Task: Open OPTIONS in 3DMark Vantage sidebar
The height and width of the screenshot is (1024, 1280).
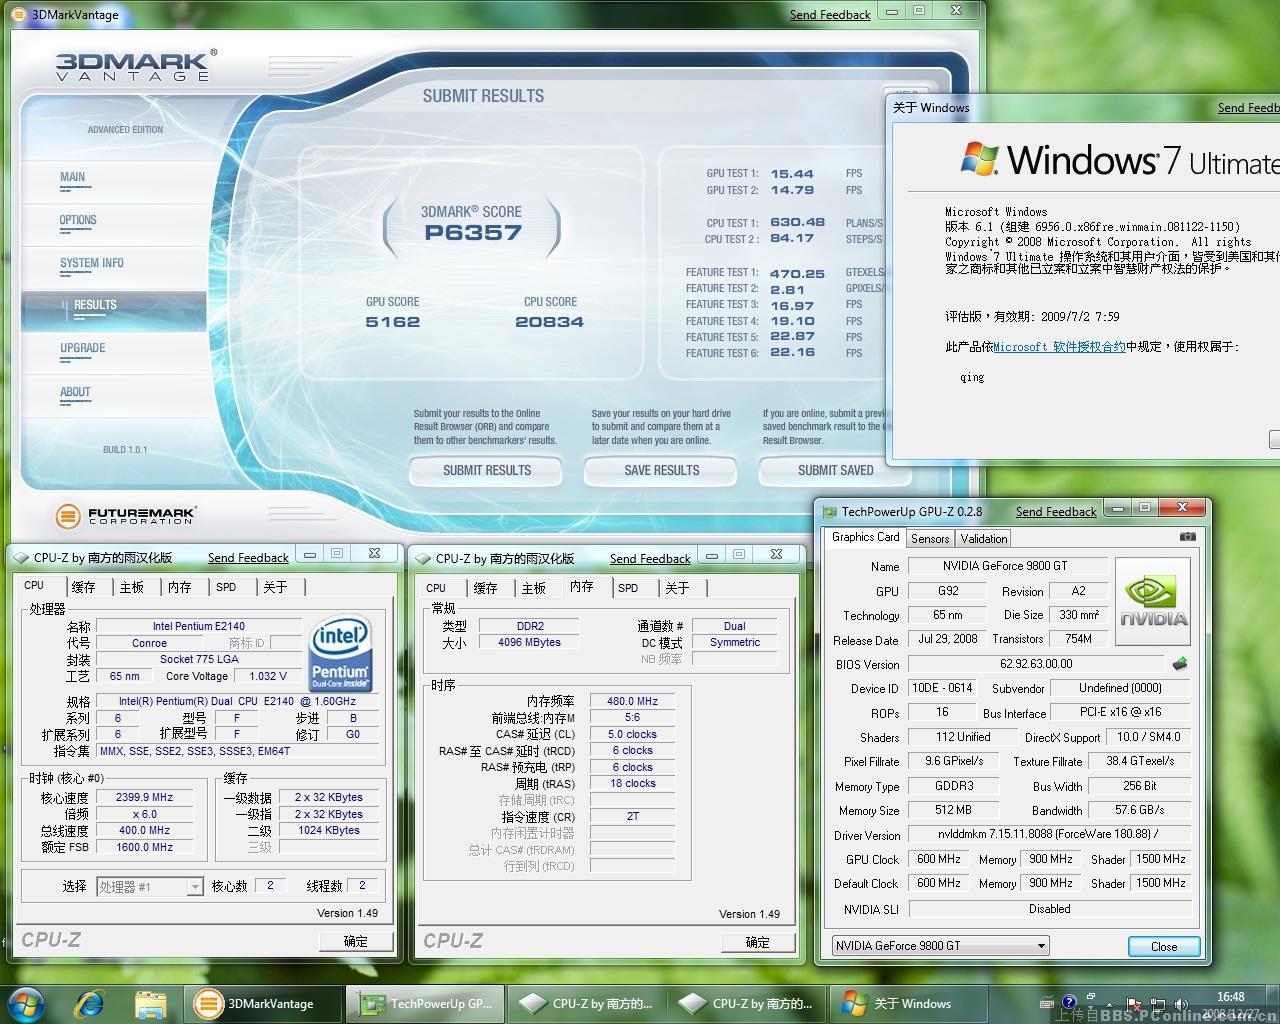Action: click(78, 220)
